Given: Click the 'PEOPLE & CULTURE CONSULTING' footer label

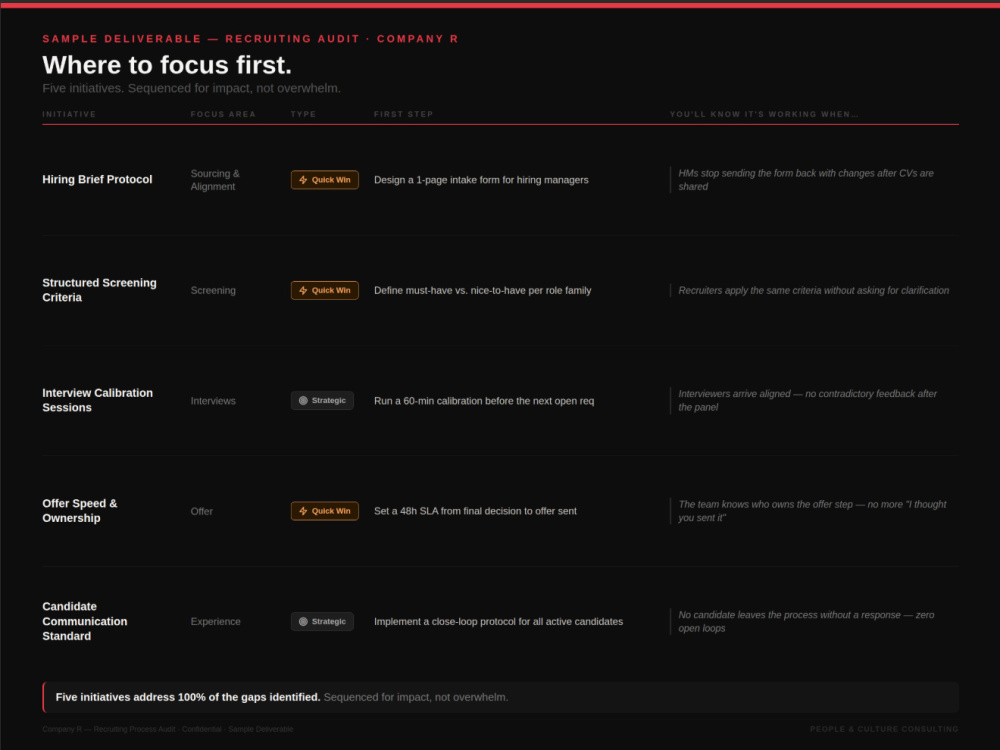Looking at the screenshot, I should 884,729.
